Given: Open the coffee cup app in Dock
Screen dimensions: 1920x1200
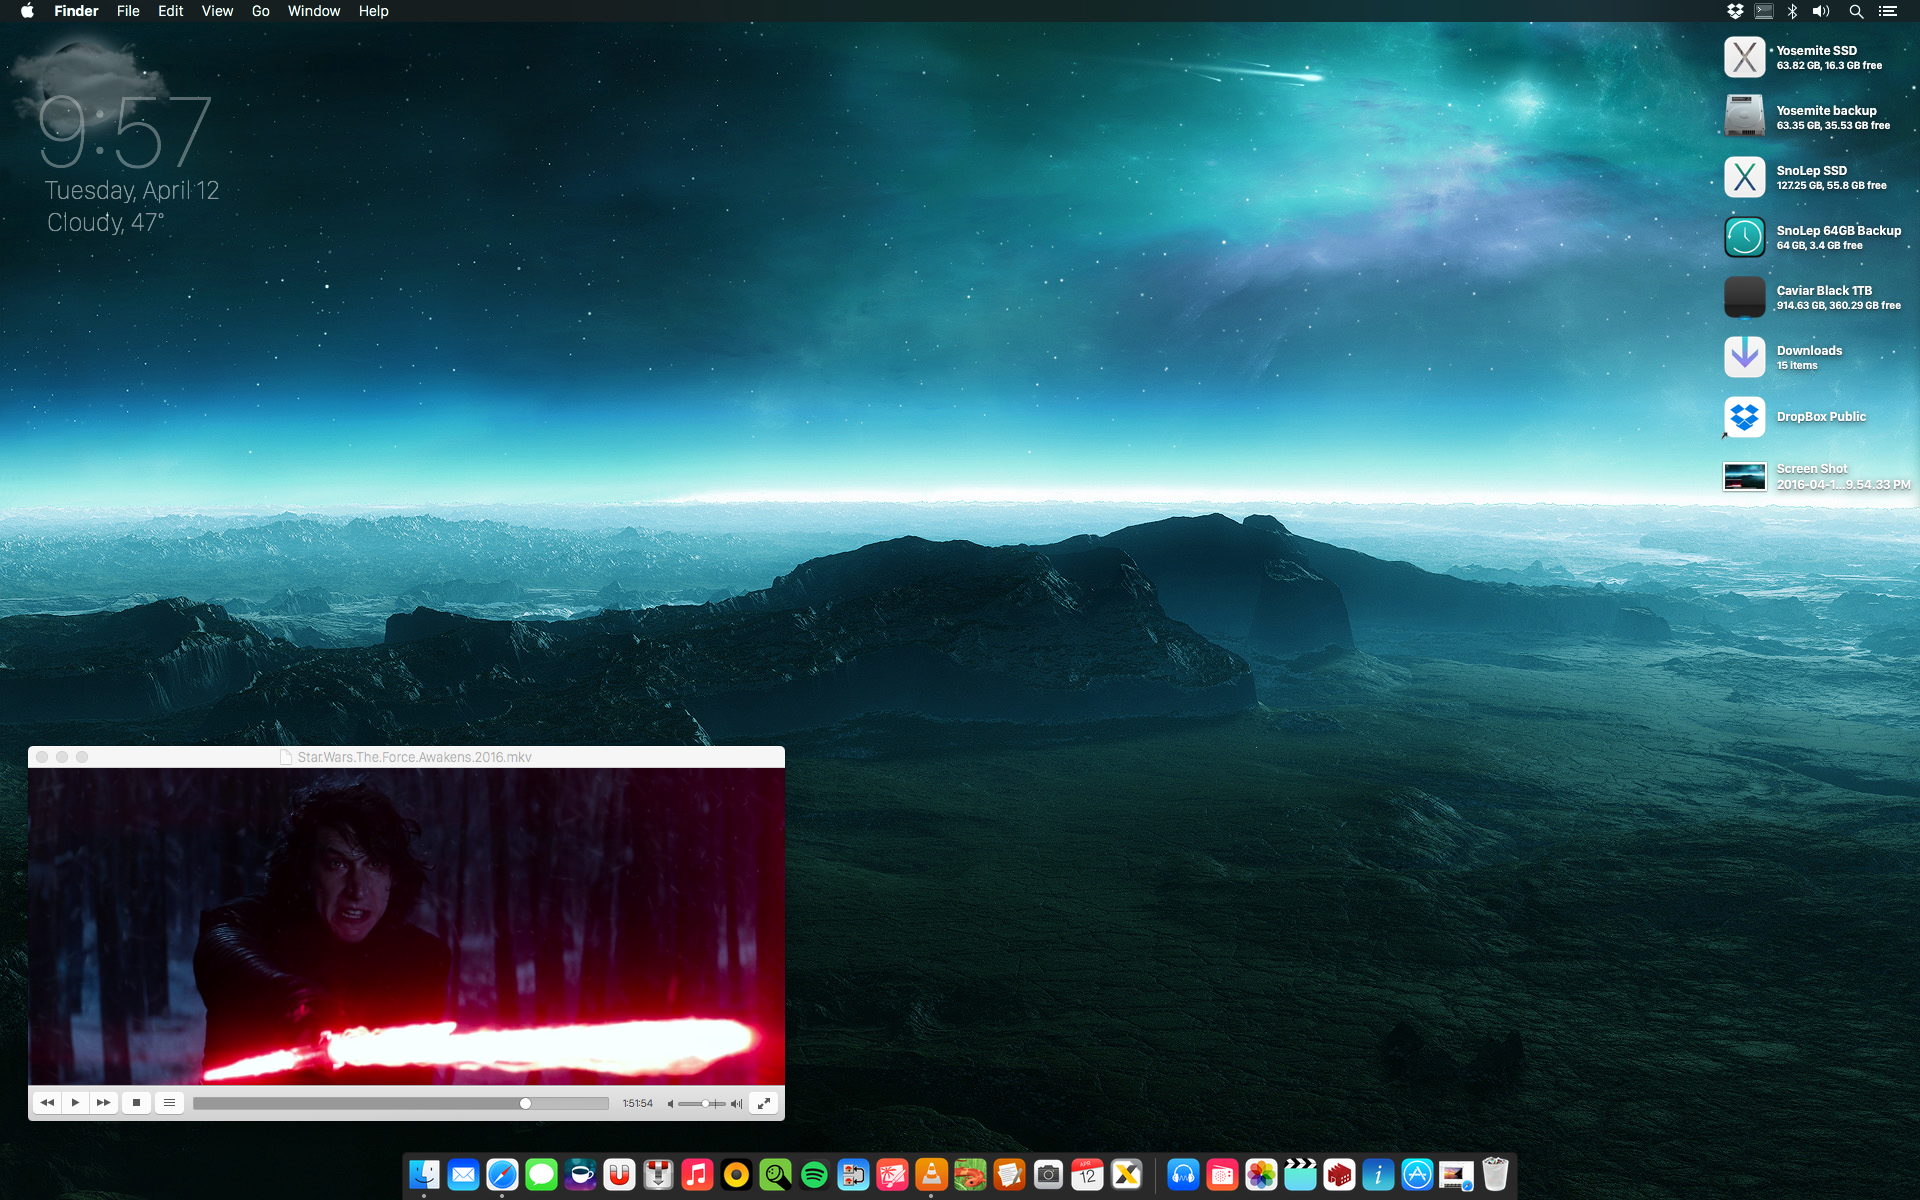Looking at the screenshot, I should 580,1175.
